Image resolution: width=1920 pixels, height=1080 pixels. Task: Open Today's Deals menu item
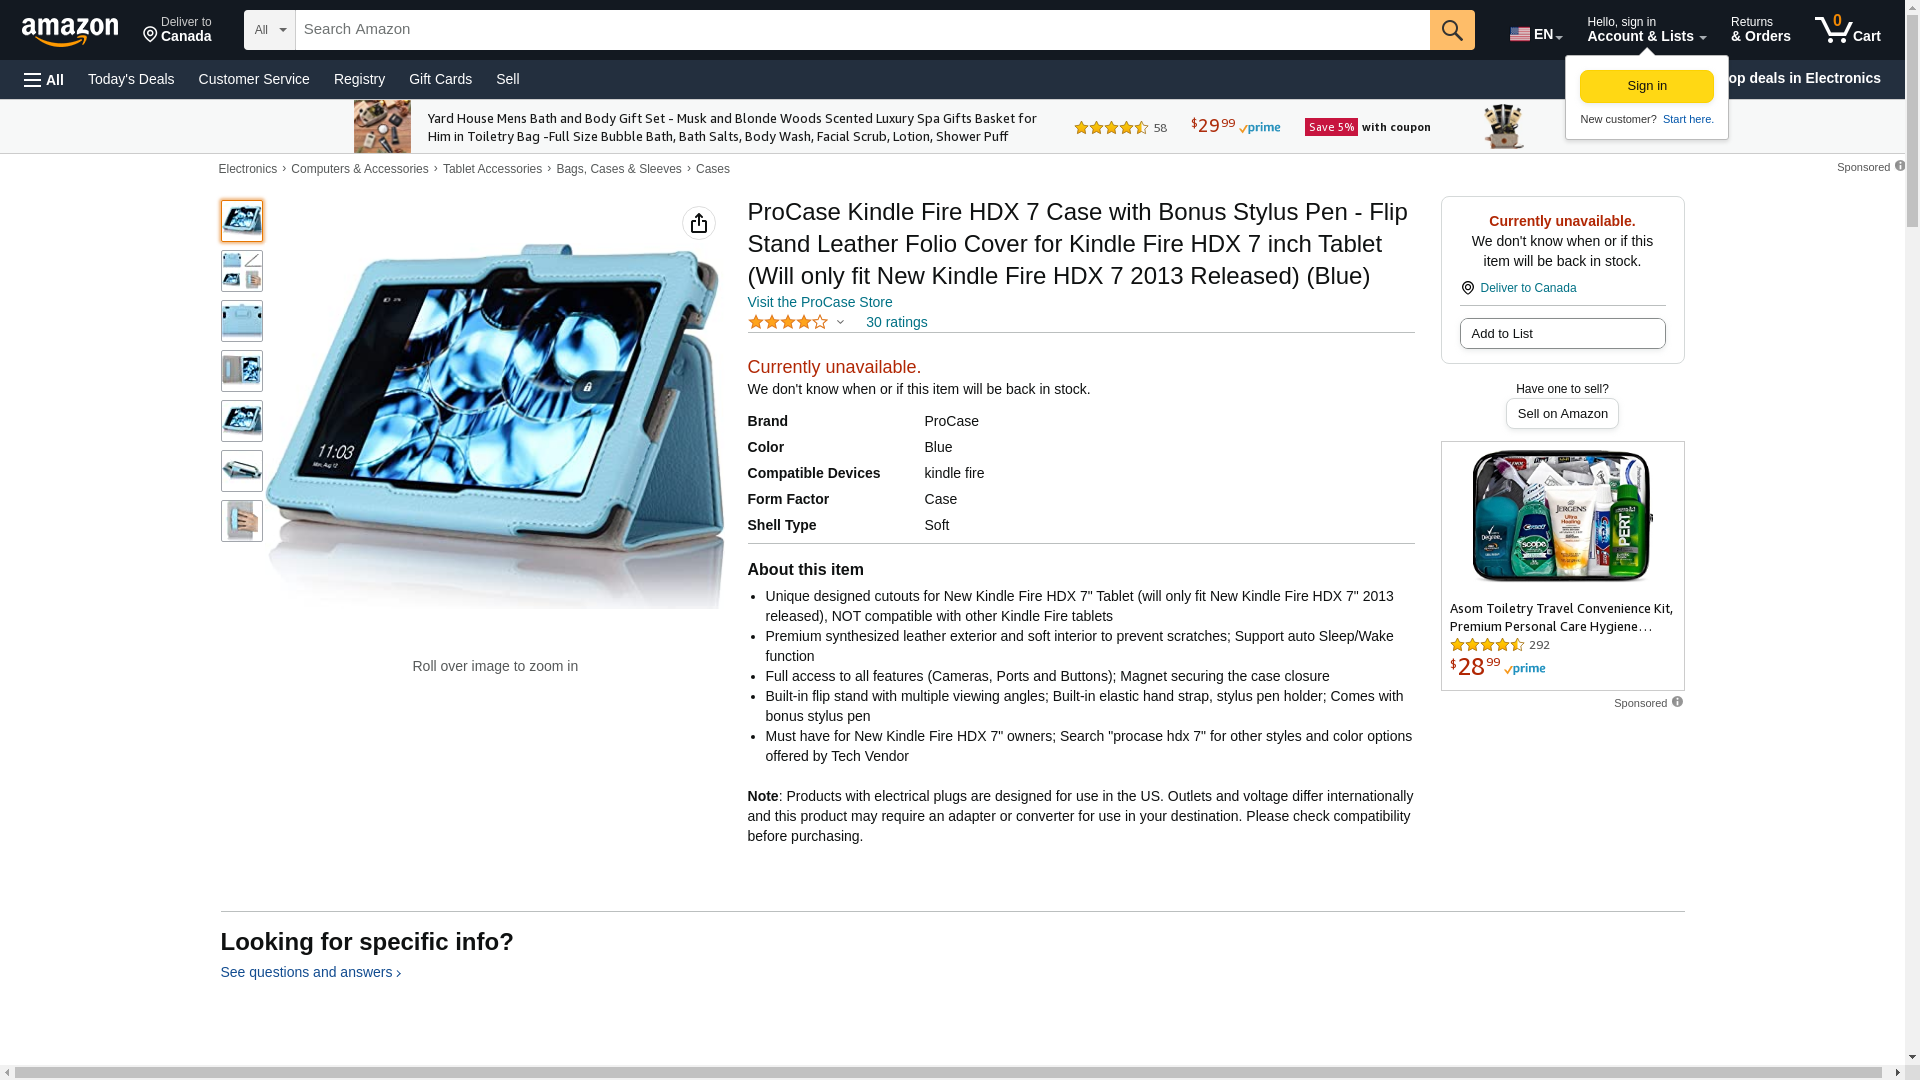pyautogui.click(x=131, y=79)
